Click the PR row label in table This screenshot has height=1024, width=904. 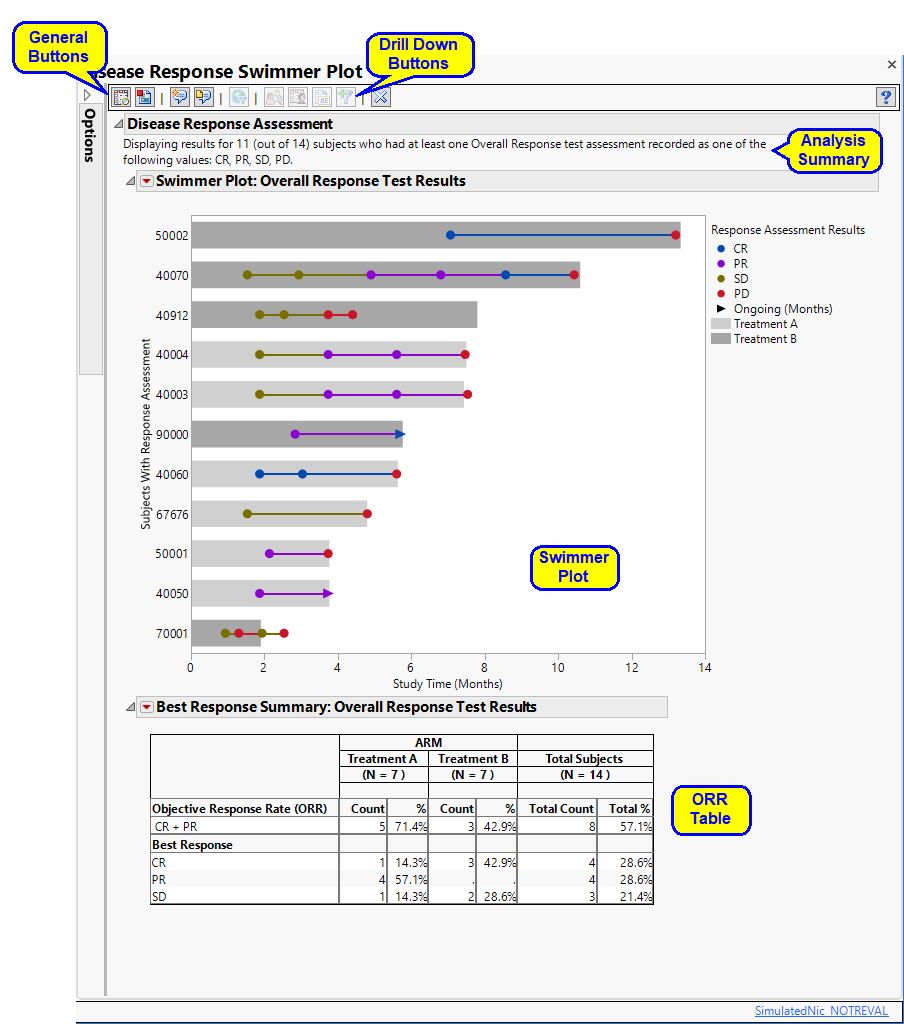[159, 880]
